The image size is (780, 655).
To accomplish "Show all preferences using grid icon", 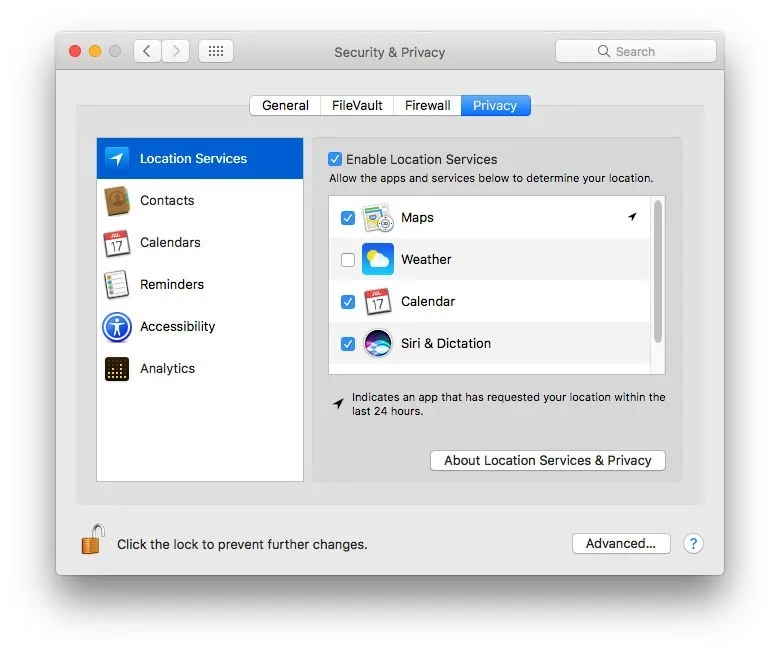I will tap(216, 51).
